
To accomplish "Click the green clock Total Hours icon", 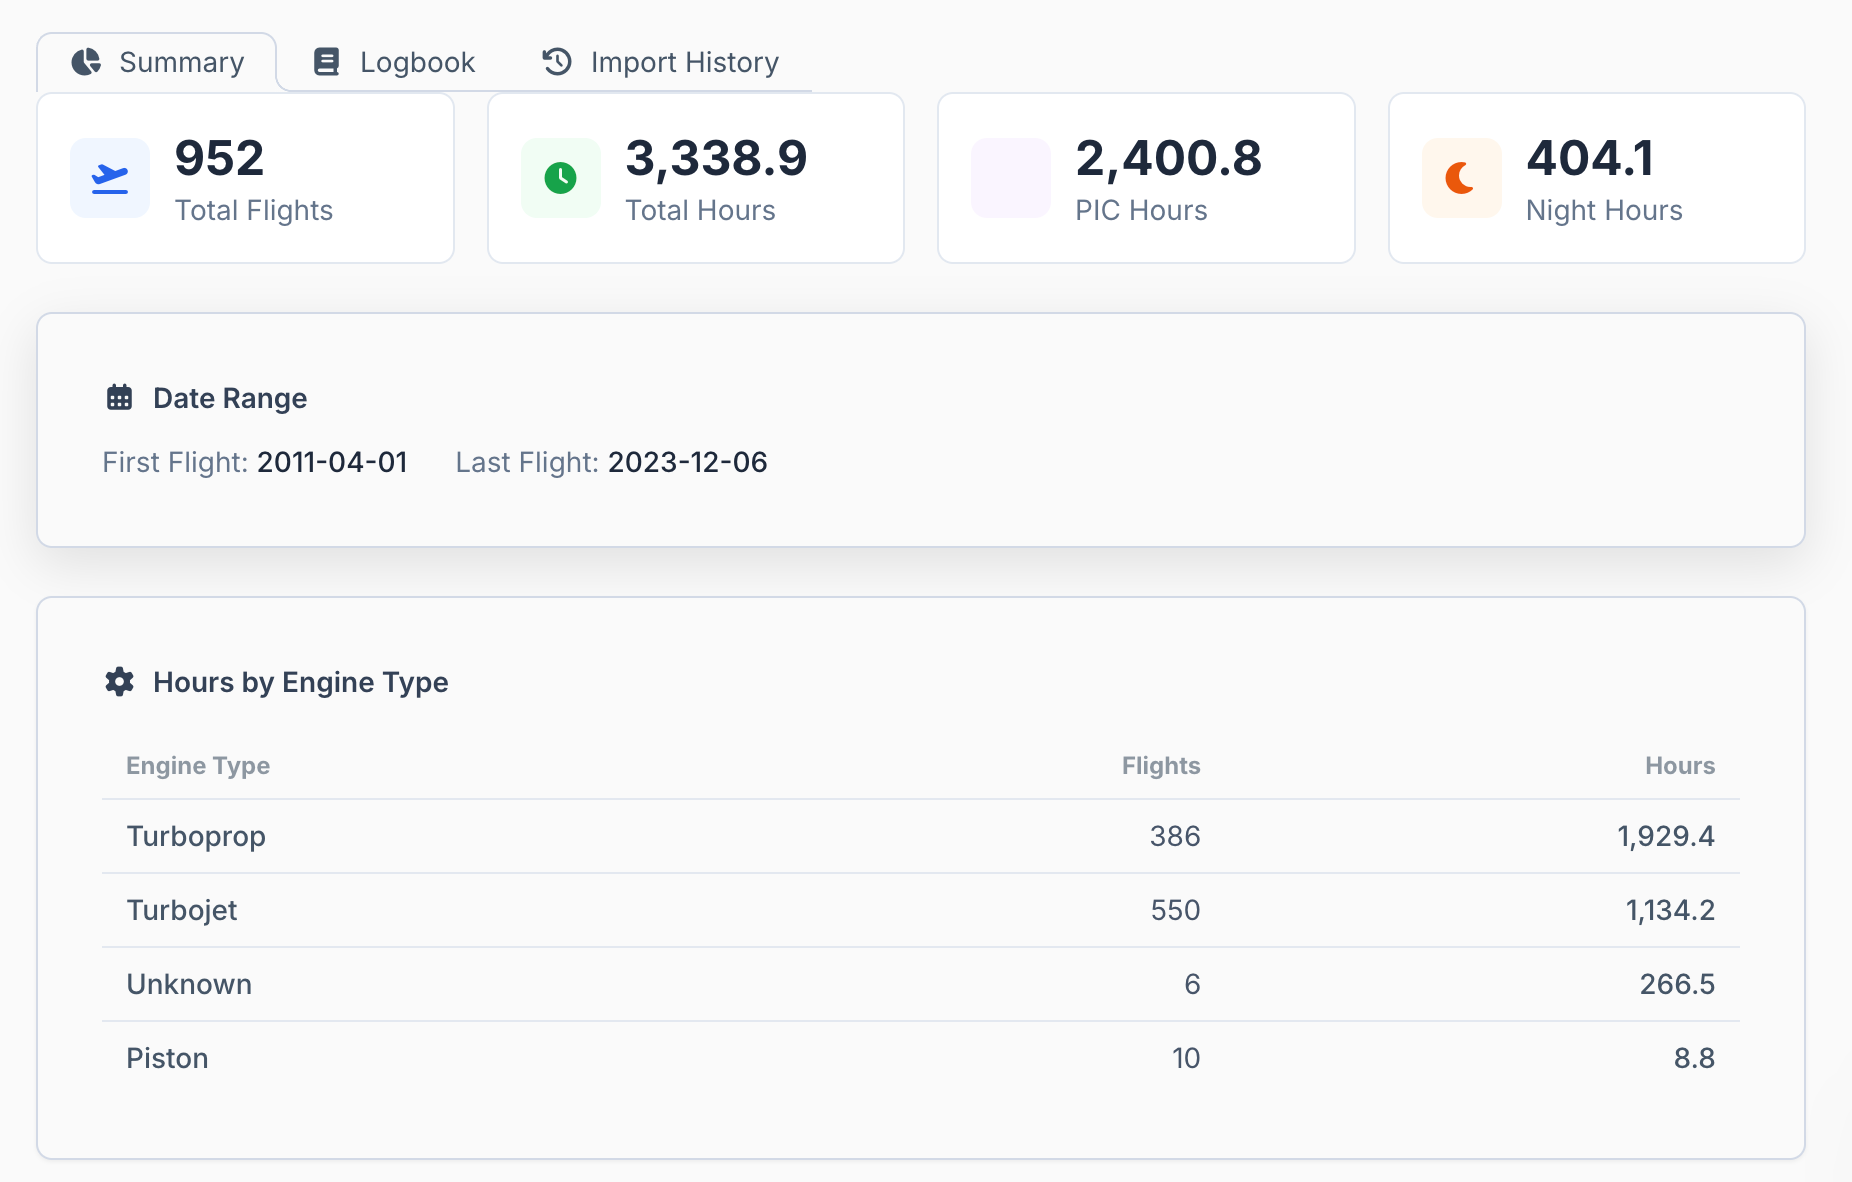I will point(560,178).
